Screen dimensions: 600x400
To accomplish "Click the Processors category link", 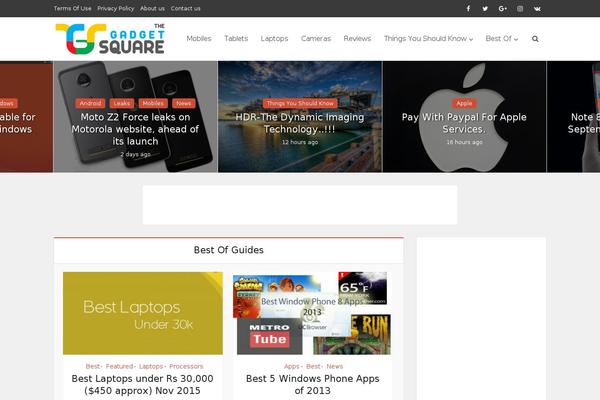I will point(186,366).
